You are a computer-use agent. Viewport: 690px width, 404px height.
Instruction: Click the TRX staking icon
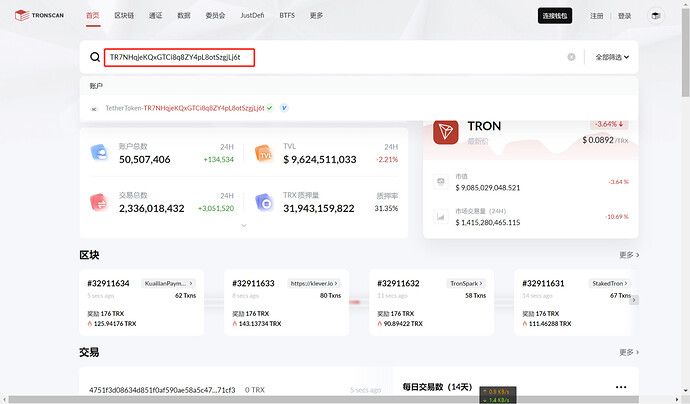click(264, 202)
